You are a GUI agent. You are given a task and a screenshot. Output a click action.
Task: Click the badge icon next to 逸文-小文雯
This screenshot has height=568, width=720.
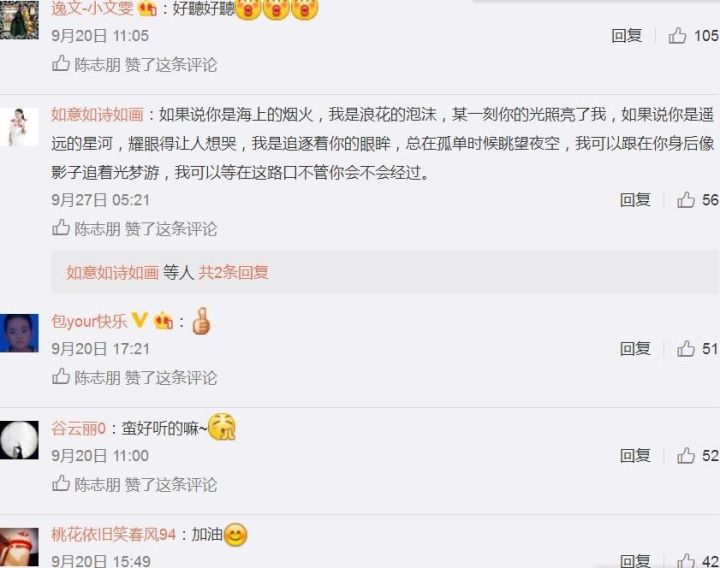pos(147,8)
